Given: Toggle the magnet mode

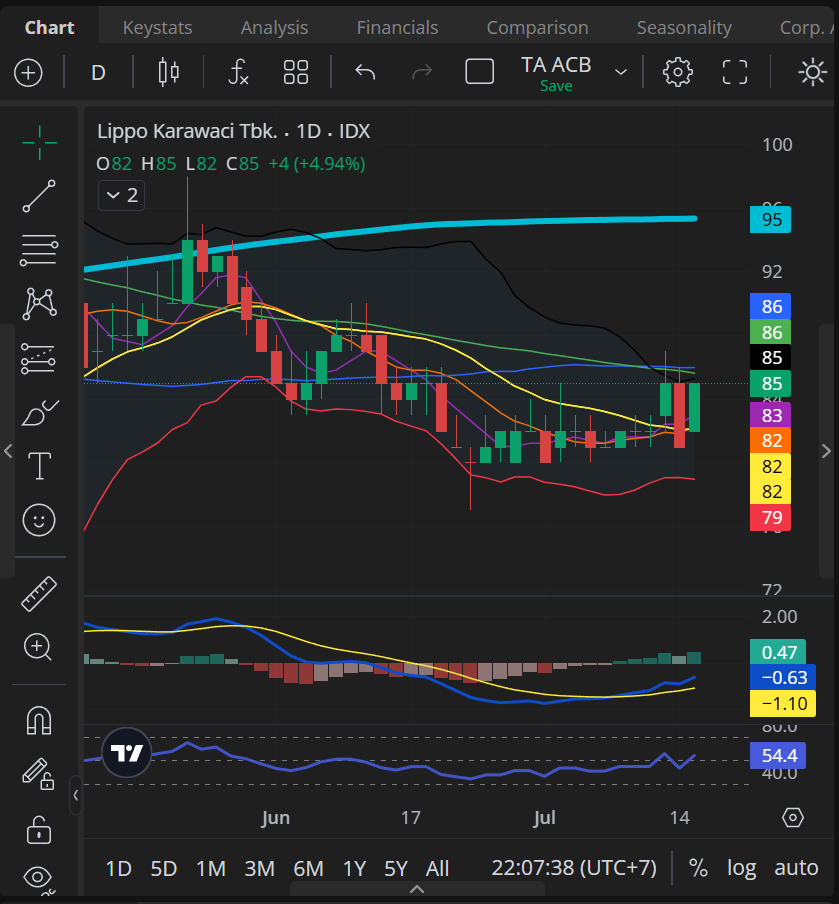Looking at the screenshot, I should (x=39, y=721).
